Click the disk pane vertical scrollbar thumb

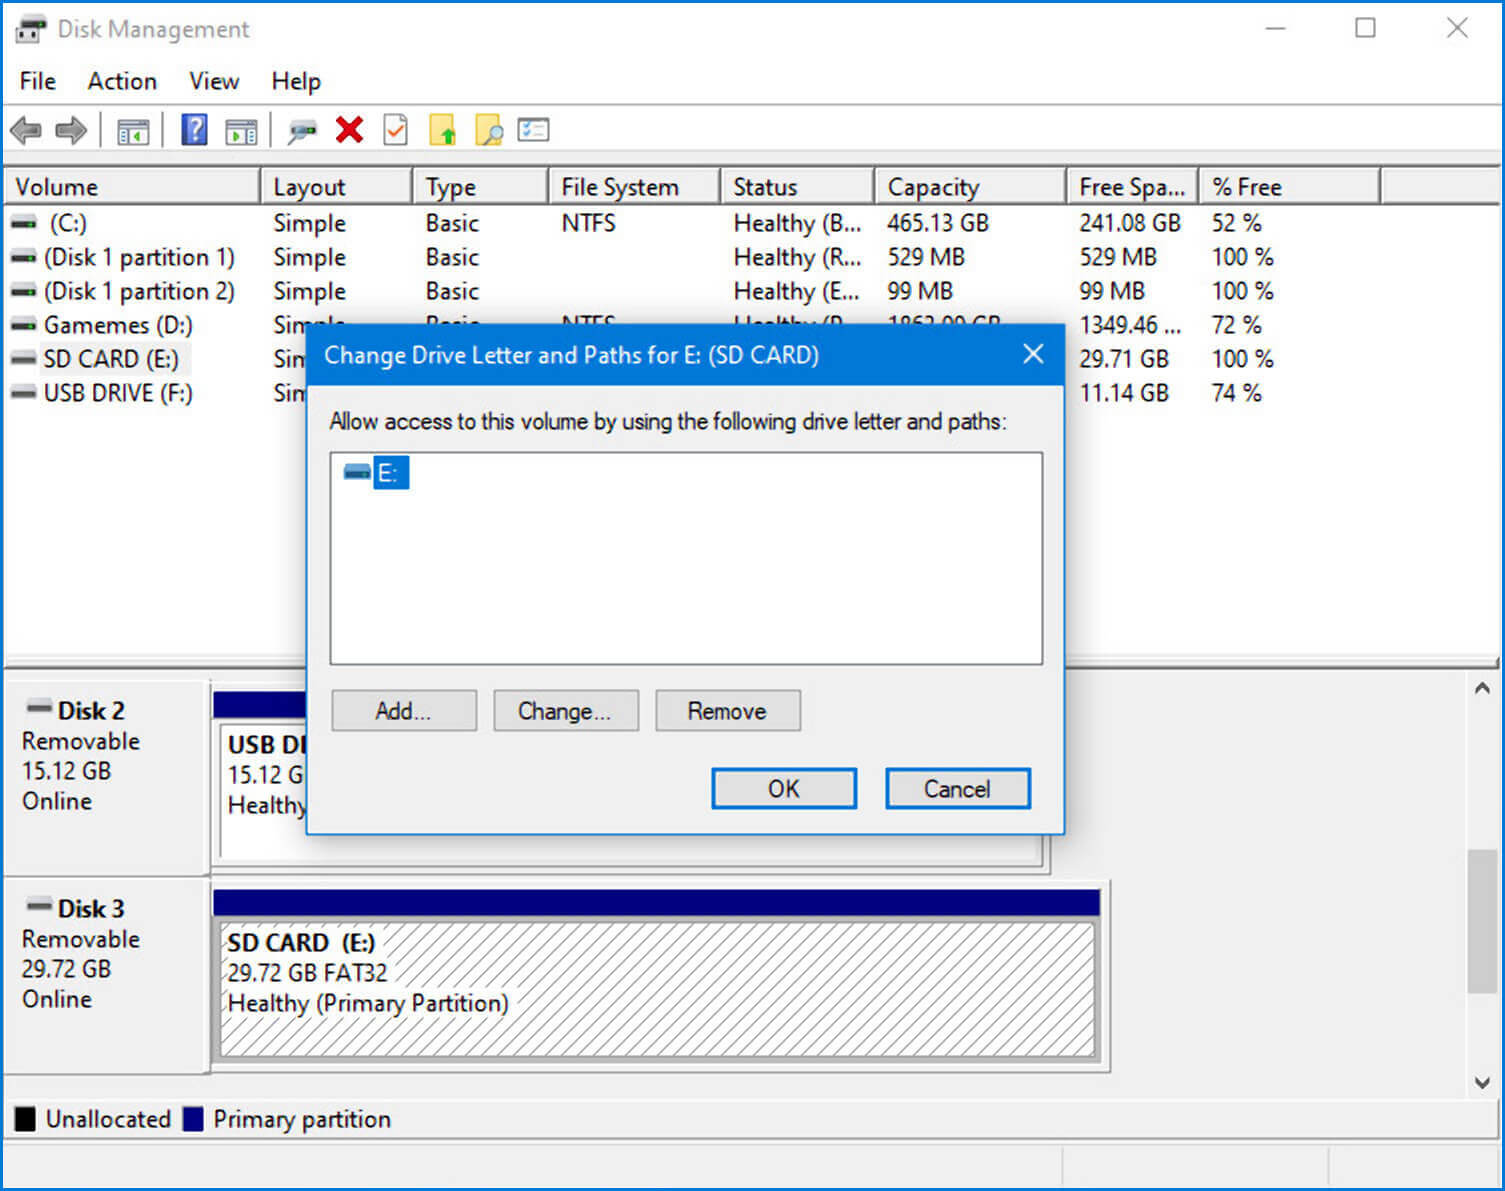[1482, 921]
